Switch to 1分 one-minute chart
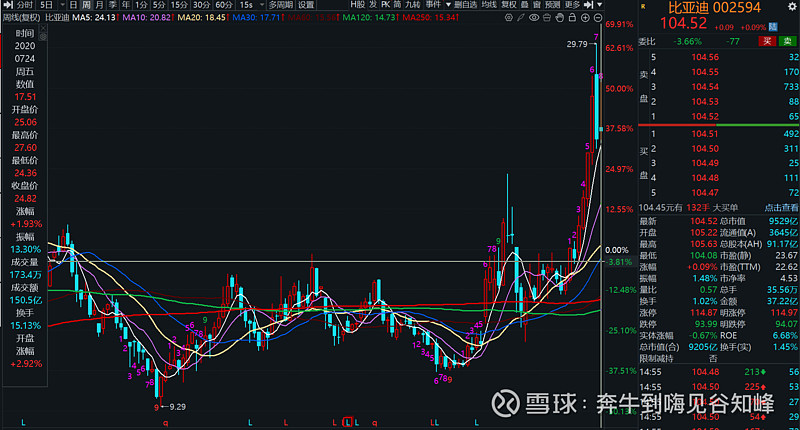This screenshot has height=430, width=800. [141, 5]
